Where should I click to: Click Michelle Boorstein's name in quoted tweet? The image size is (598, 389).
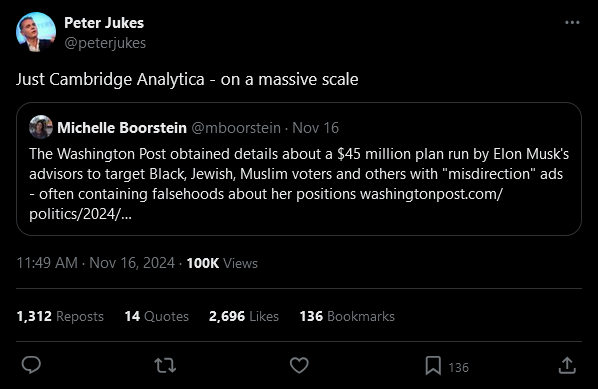122,128
